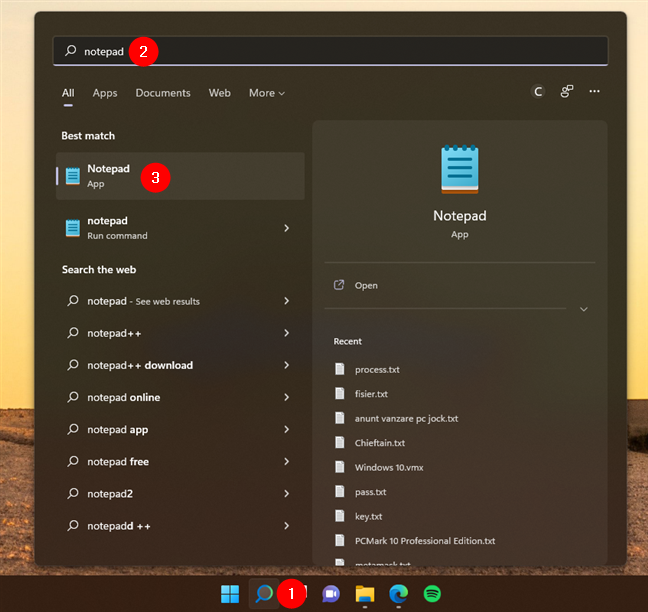Viewport: 648px width, 612px height.
Task: Click the Notepad title in the preview pane
Action: click(x=460, y=216)
